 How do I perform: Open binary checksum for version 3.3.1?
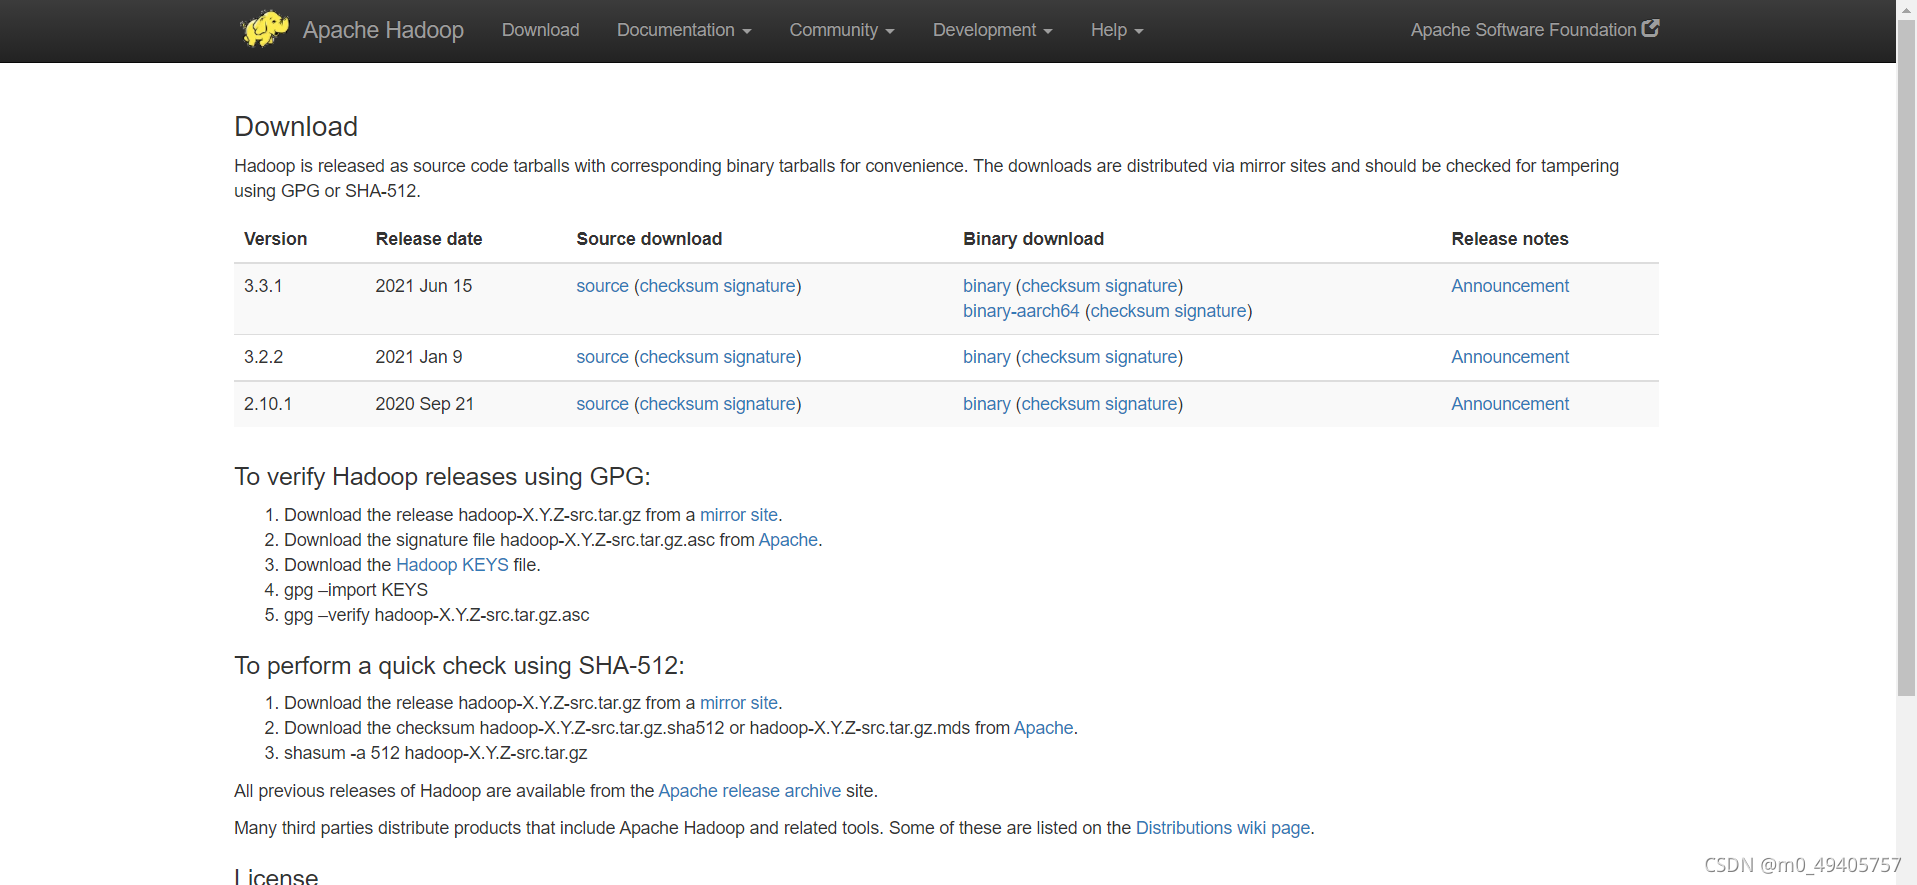click(1061, 286)
